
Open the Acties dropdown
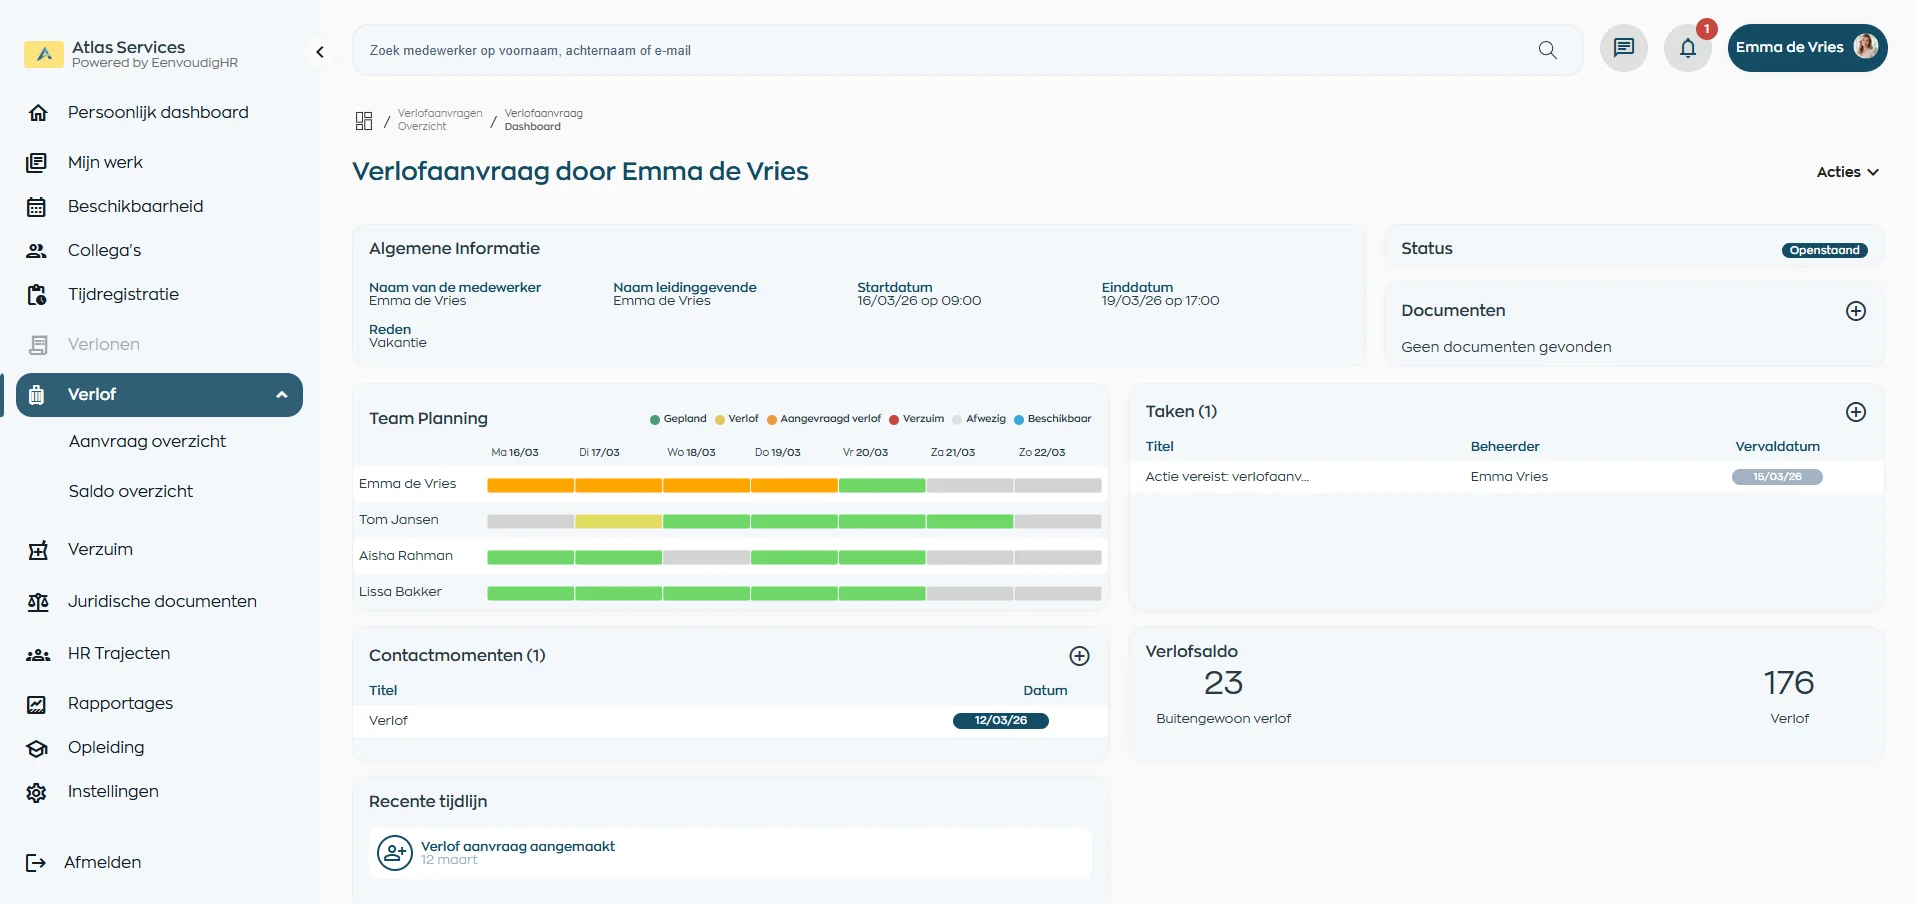coord(1847,172)
